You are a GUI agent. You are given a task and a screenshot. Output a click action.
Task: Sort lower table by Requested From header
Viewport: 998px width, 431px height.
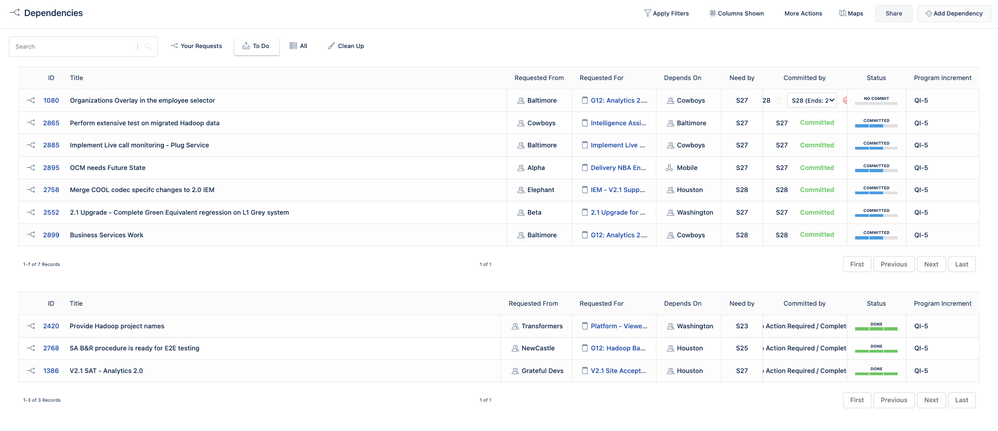[533, 304]
